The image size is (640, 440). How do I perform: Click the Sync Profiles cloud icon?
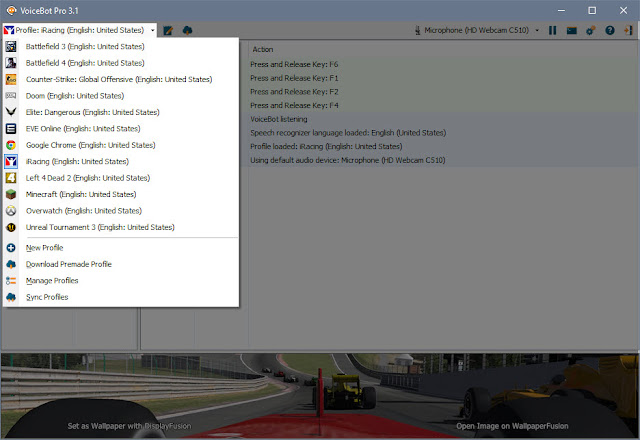(11, 297)
